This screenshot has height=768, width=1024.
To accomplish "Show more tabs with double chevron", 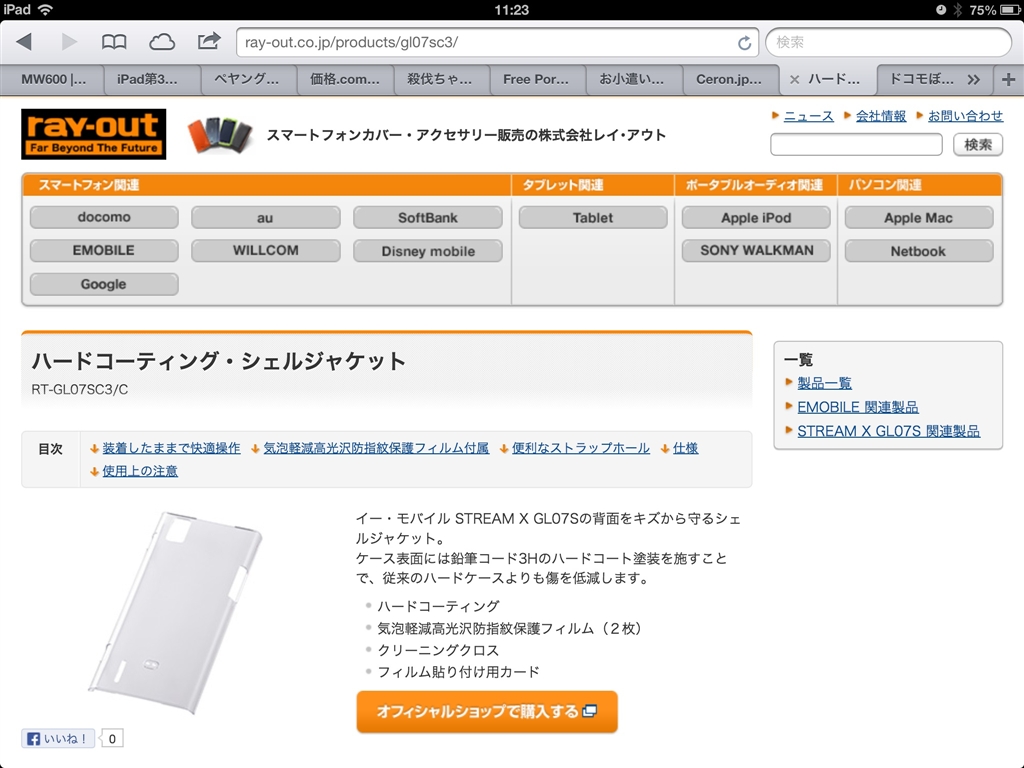I will pos(974,80).
